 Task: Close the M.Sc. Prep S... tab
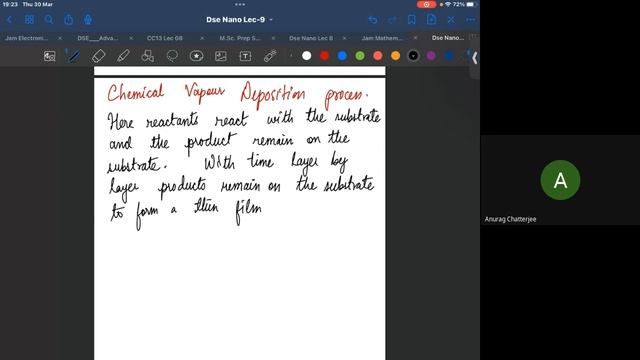pyautogui.click(x=273, y=38)
